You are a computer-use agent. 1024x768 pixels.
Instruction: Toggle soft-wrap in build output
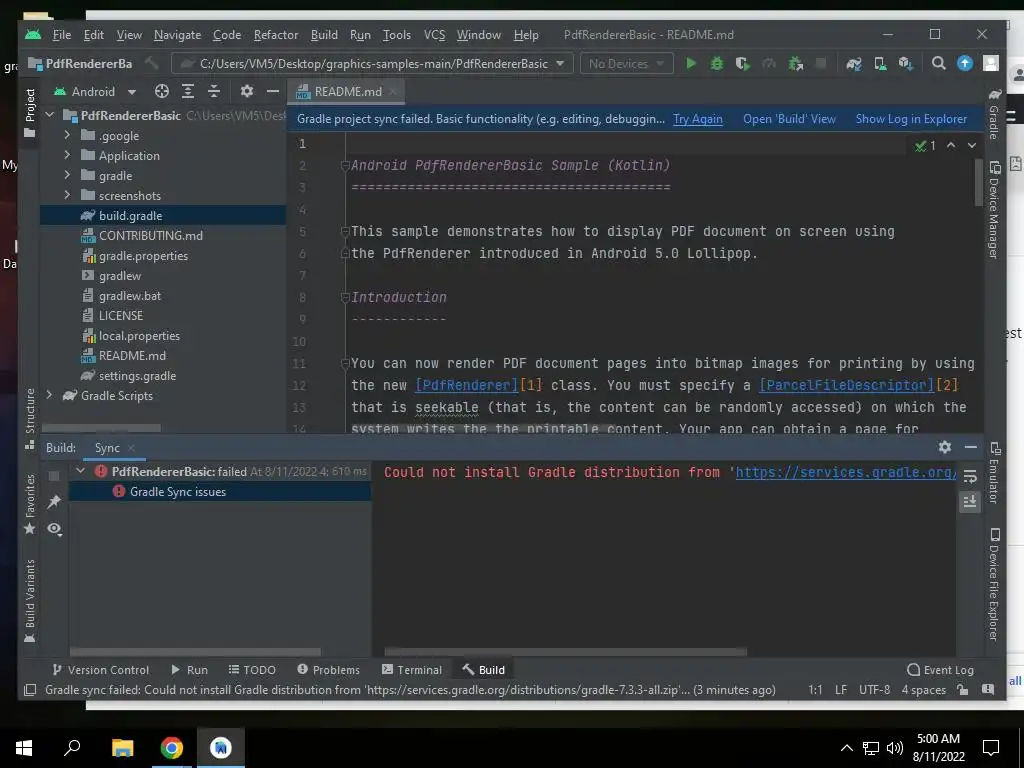[970, 477]
